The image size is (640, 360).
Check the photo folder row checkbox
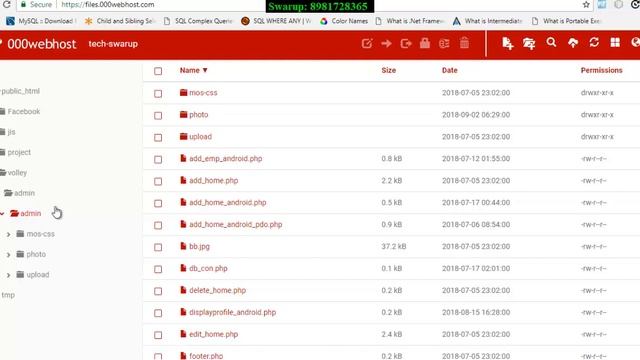pyautogui.click(x=158, y=116)
